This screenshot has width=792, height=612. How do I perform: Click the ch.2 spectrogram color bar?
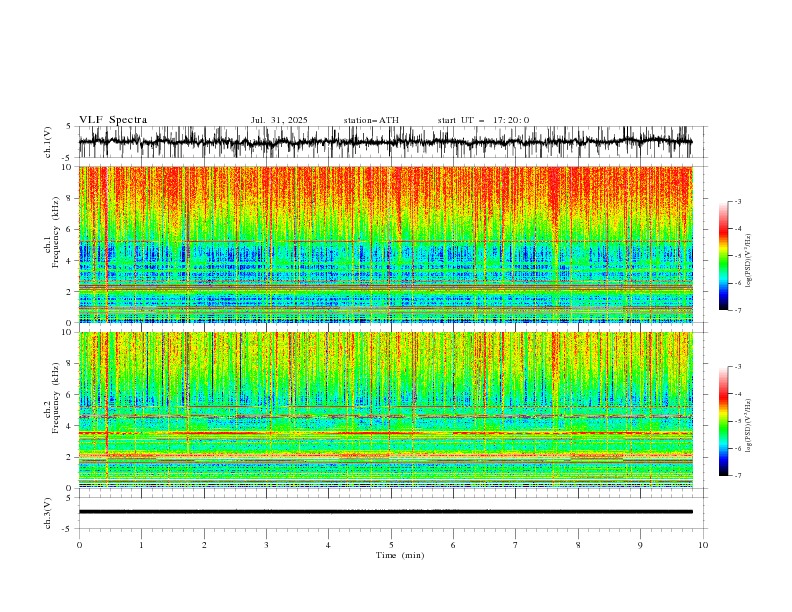coord(723,421)
